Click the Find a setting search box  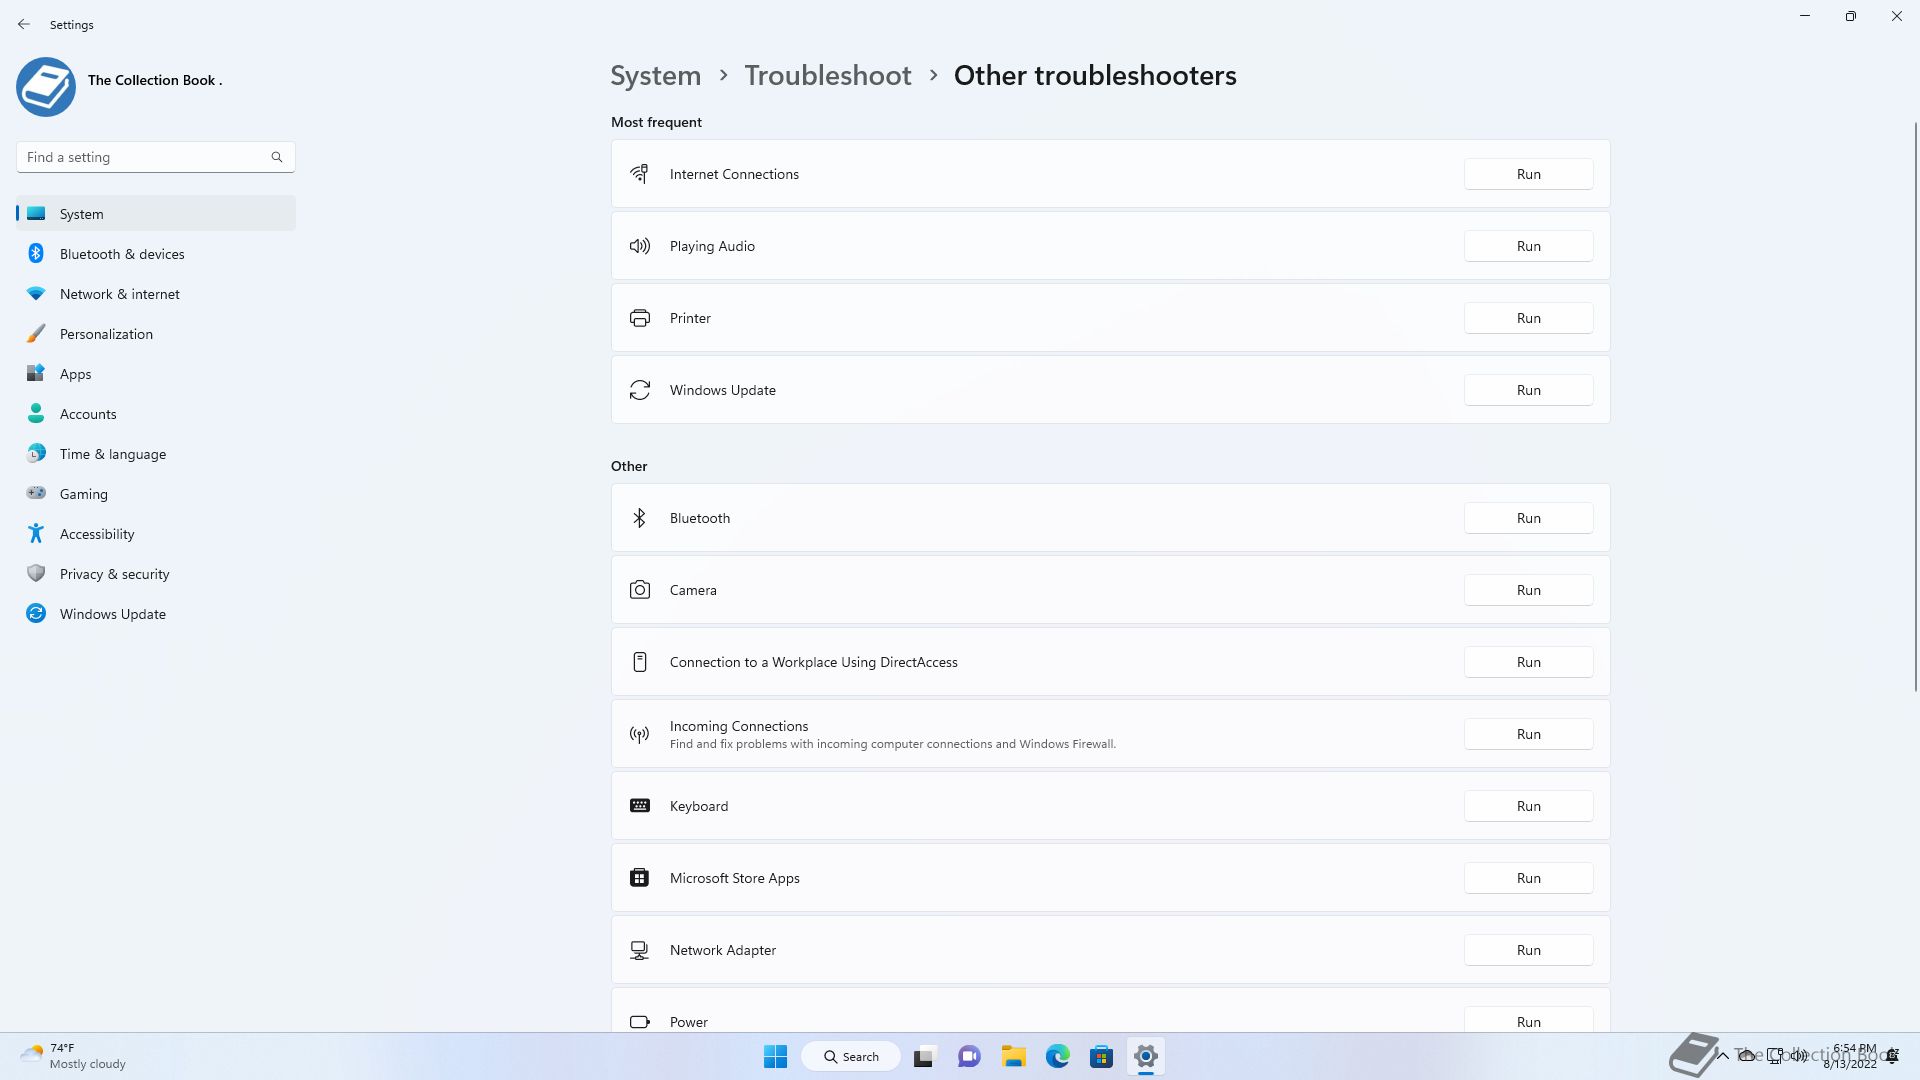(x=156, y=157)
